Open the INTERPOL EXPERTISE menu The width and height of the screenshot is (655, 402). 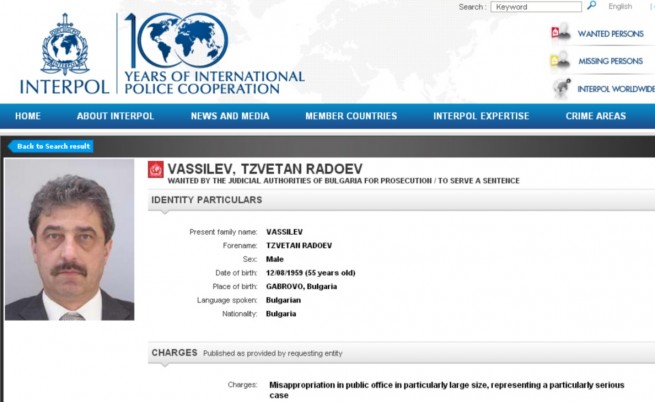click(481, 116)
